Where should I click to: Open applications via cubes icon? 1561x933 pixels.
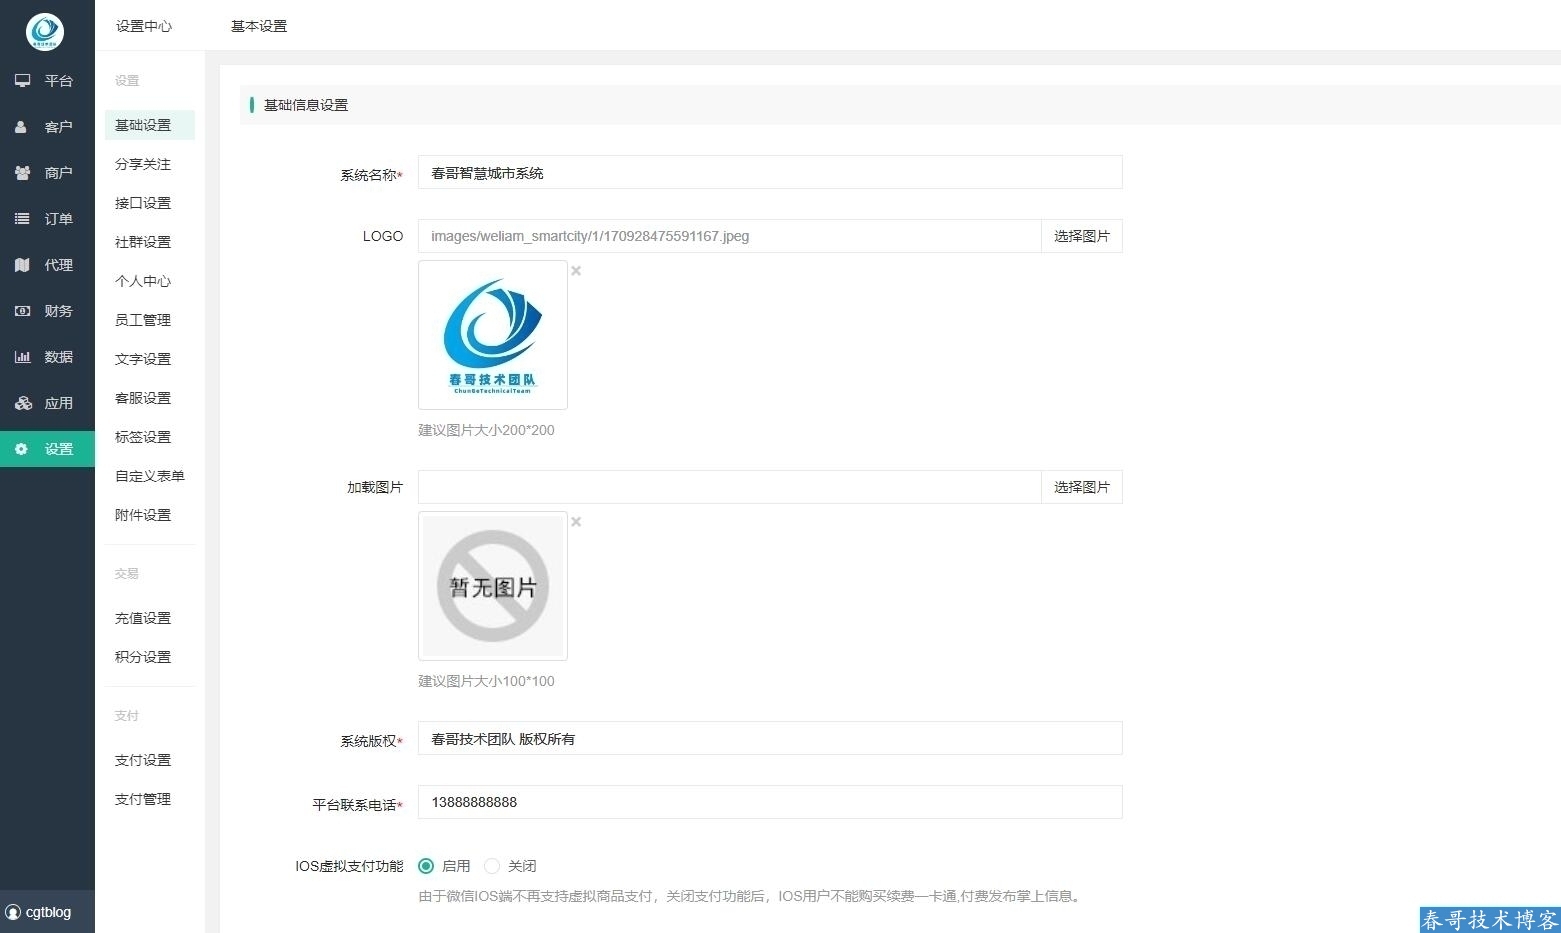click(22, 403)
